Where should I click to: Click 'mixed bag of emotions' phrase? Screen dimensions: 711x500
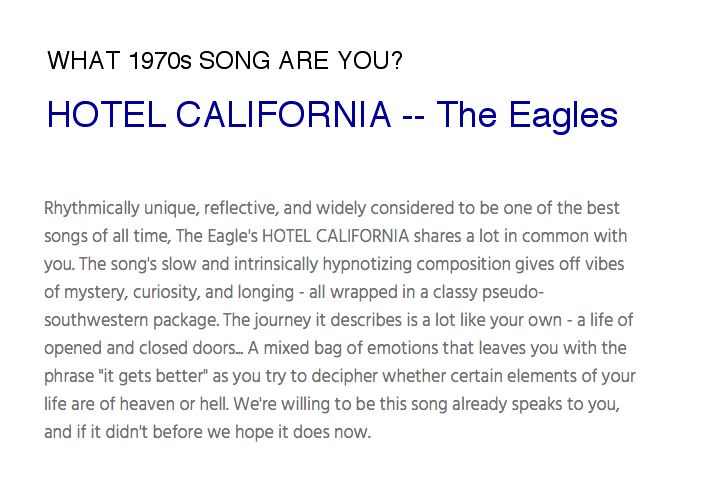click(x=351, y=348)
